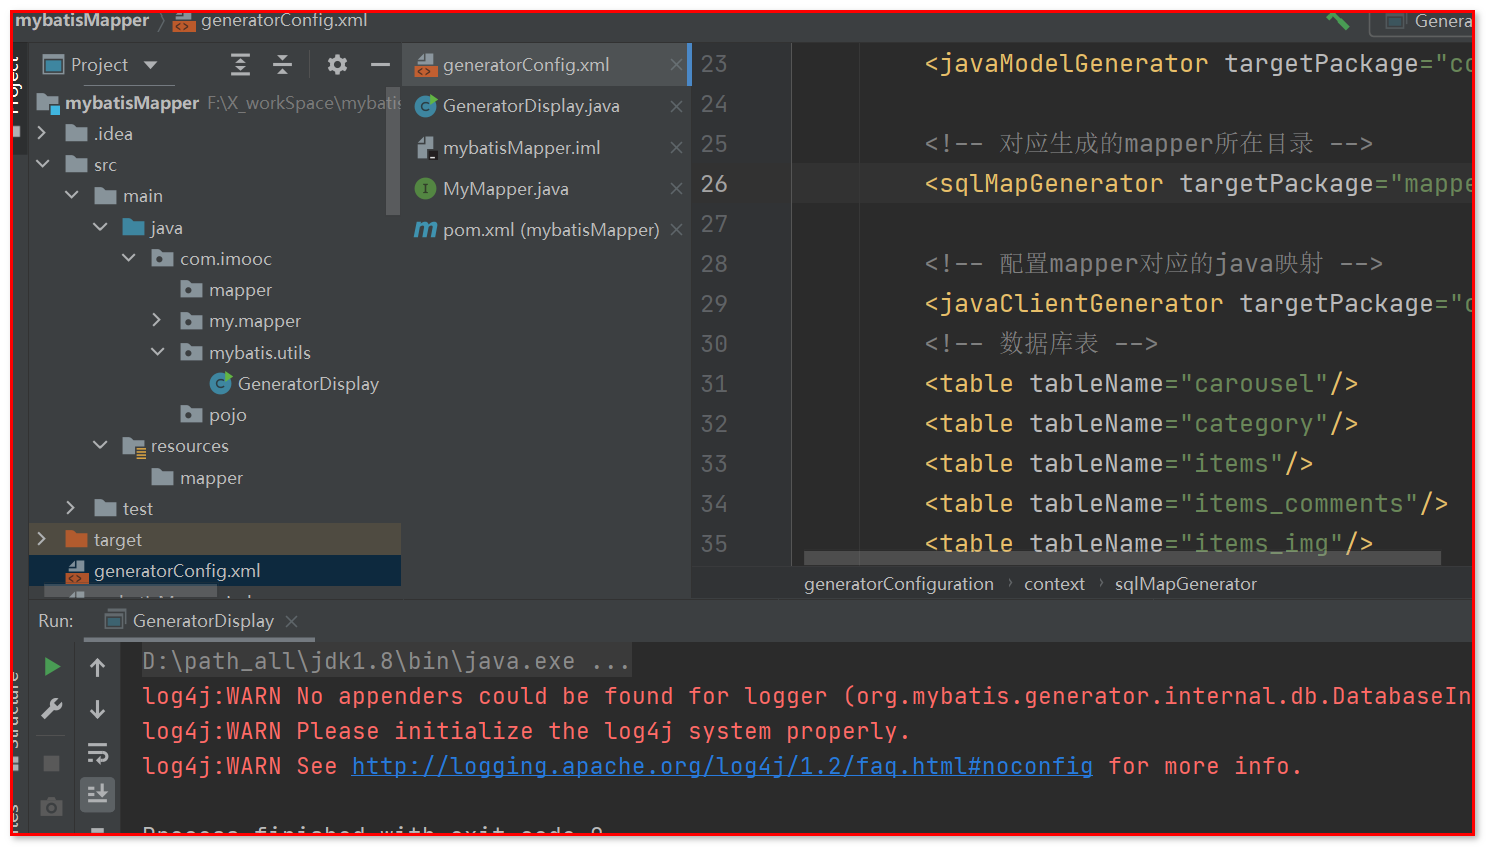Click line number 26 in the gutter
The height and width of the screenshot is (847, 1486).
point(714,184)
